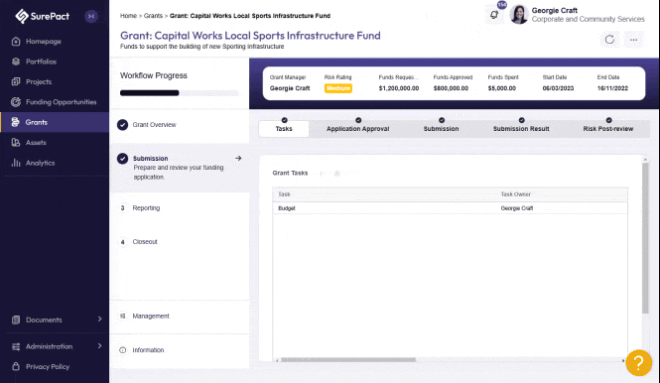The height and width of the screenshot is (383, 660).
Task: Click the Grant Overview completed checkmark
Action: pyautogui.click(x=122, y=125)
